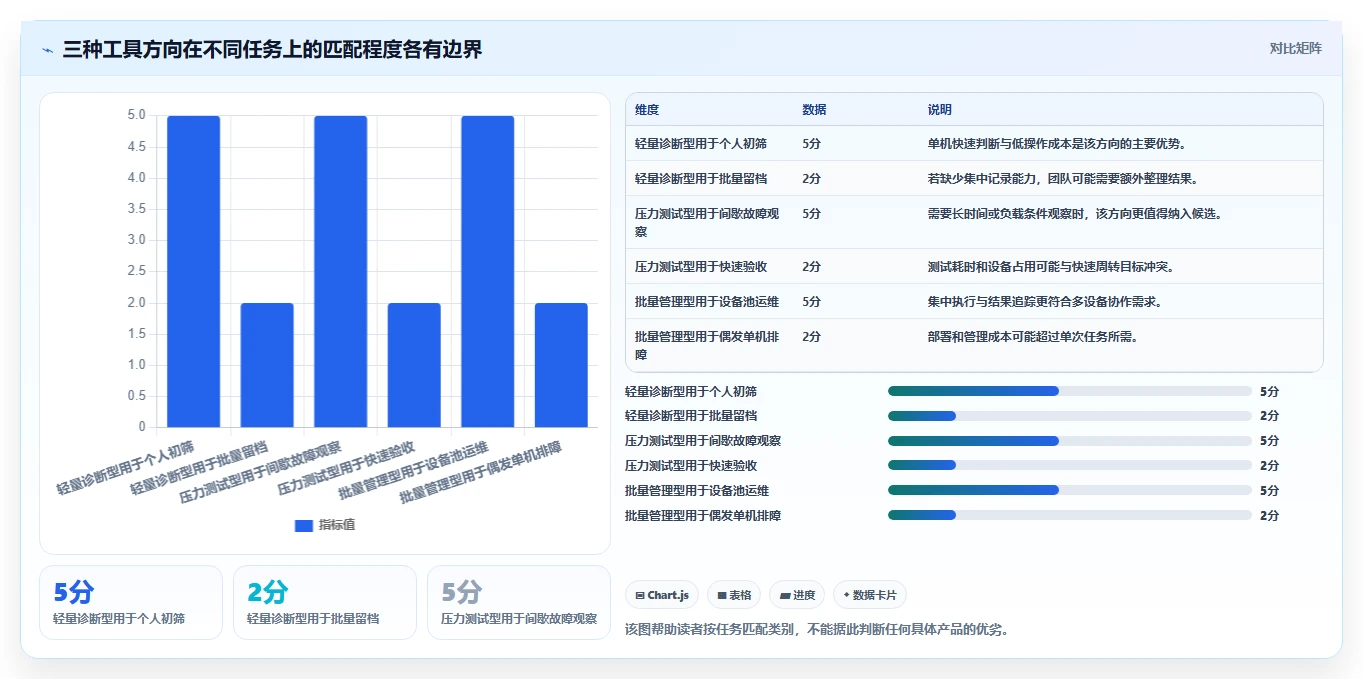This screenshot has width=1363, height=679.
Task: Select the 数据卡片 chip
Action: 870,595
